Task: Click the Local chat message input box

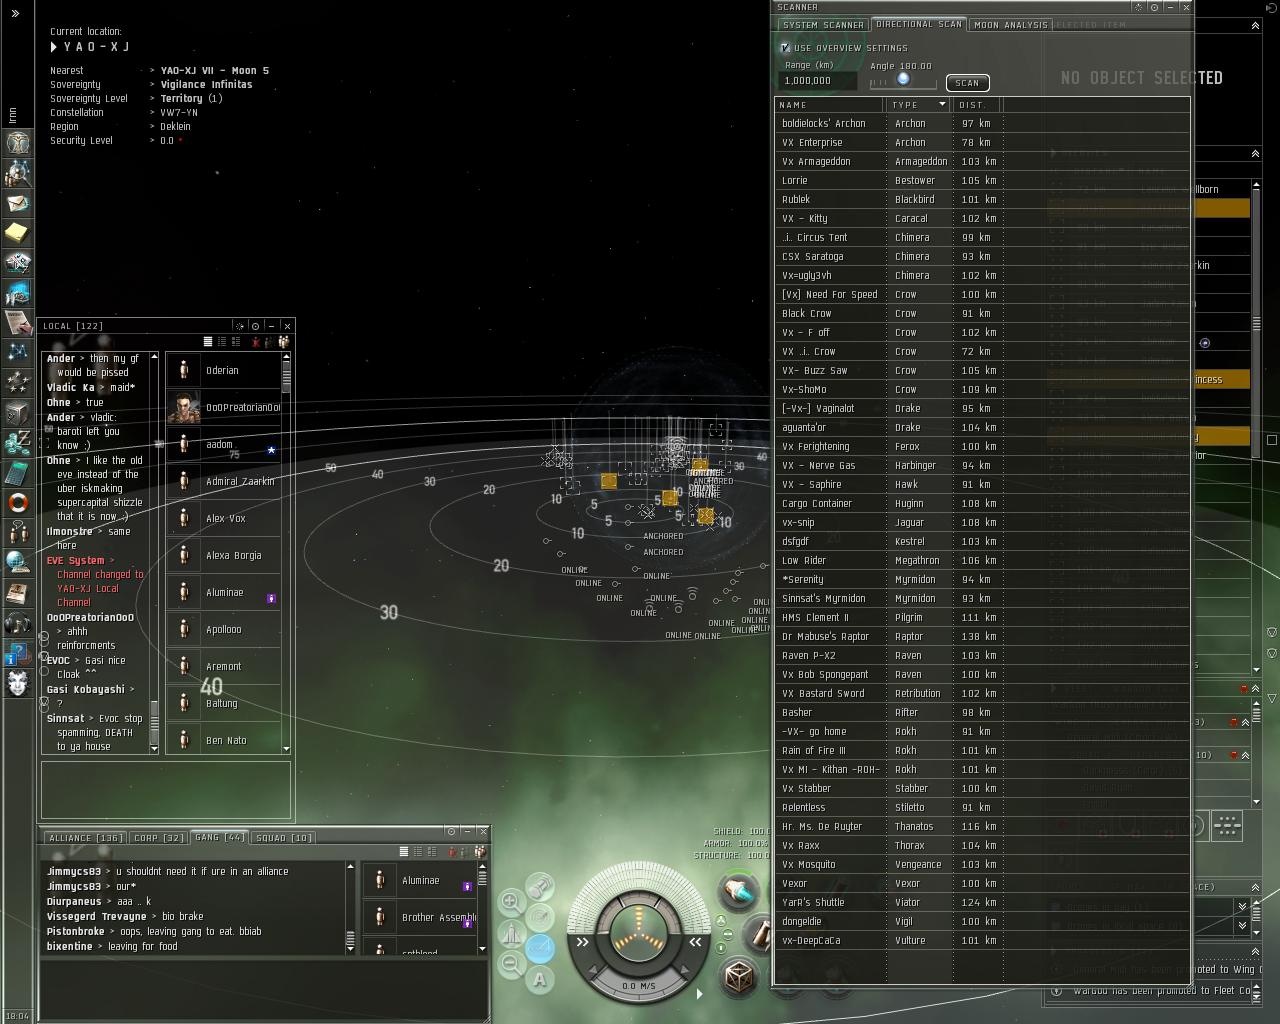Action: [x=166, y=790]
